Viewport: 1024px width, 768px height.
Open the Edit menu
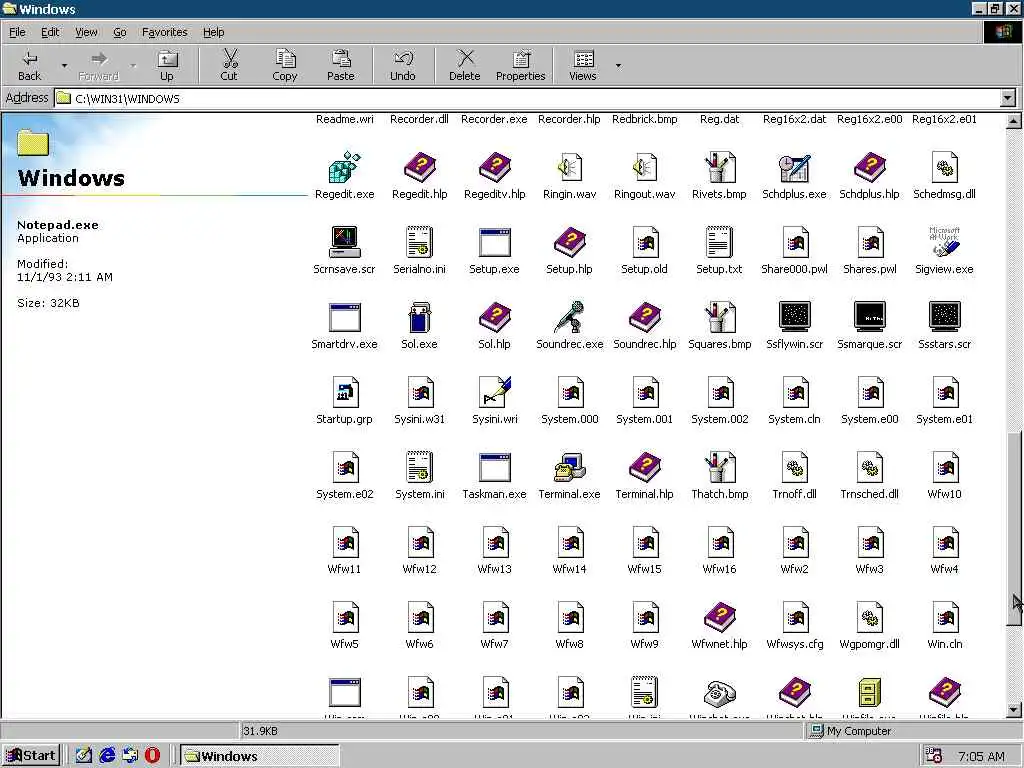[x=50, y=32]
